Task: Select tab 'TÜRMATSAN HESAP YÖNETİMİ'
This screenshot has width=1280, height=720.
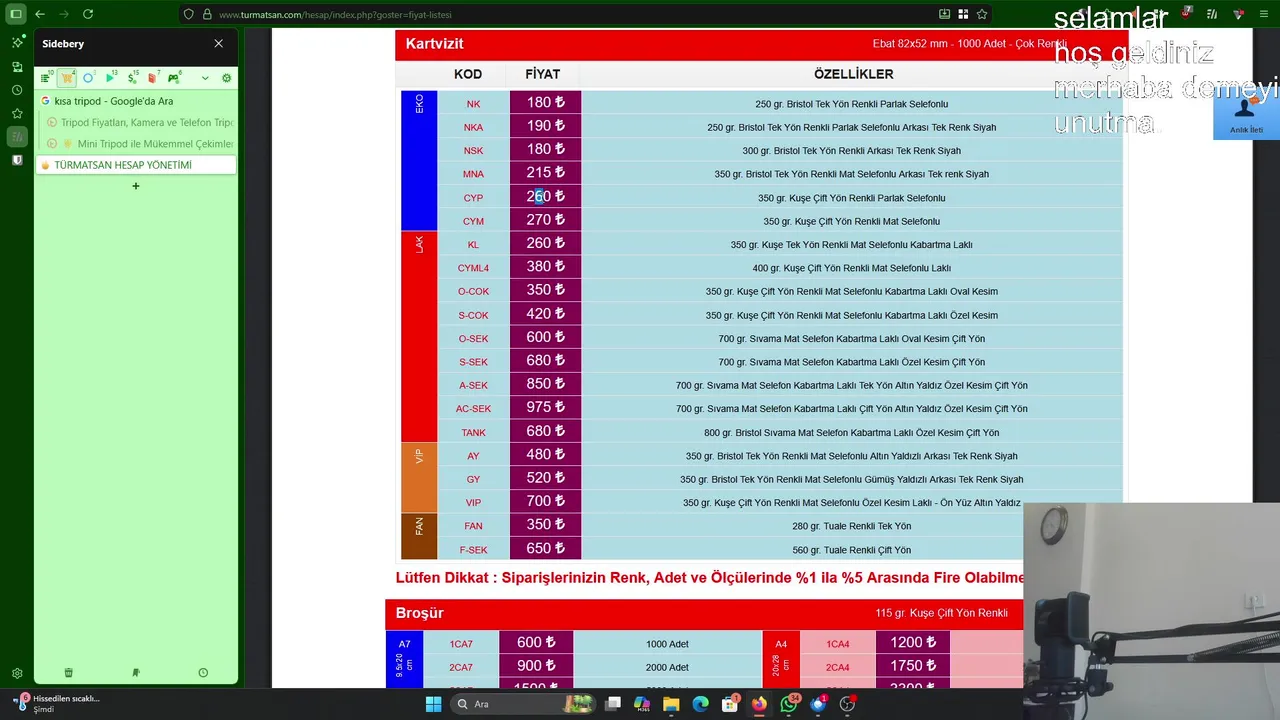Action: [x=136, y=165]
